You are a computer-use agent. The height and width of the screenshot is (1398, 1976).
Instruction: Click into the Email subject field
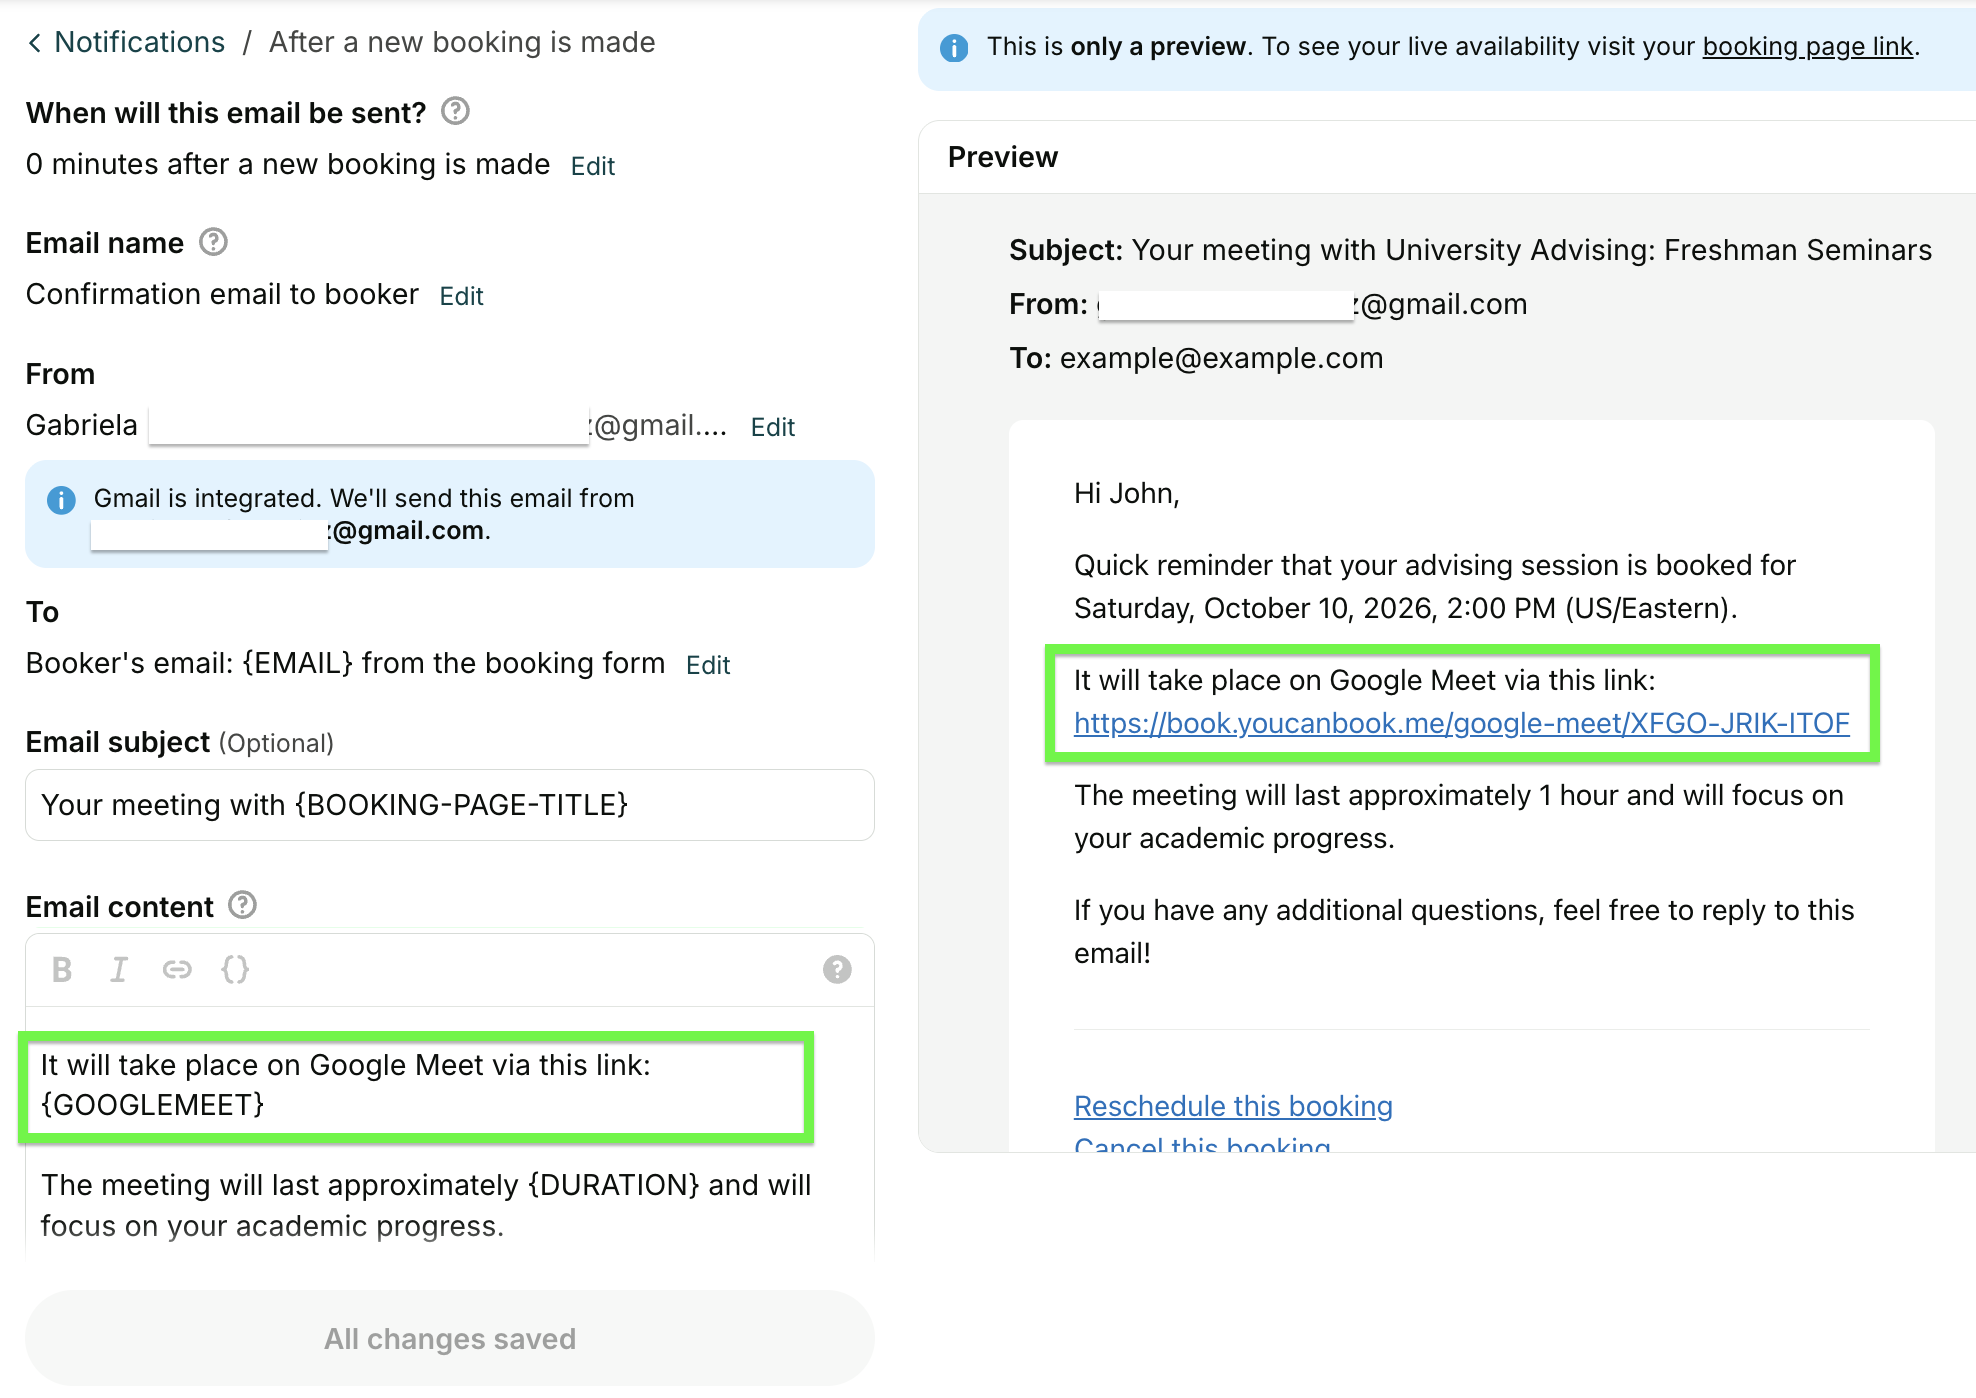point(450,805)
